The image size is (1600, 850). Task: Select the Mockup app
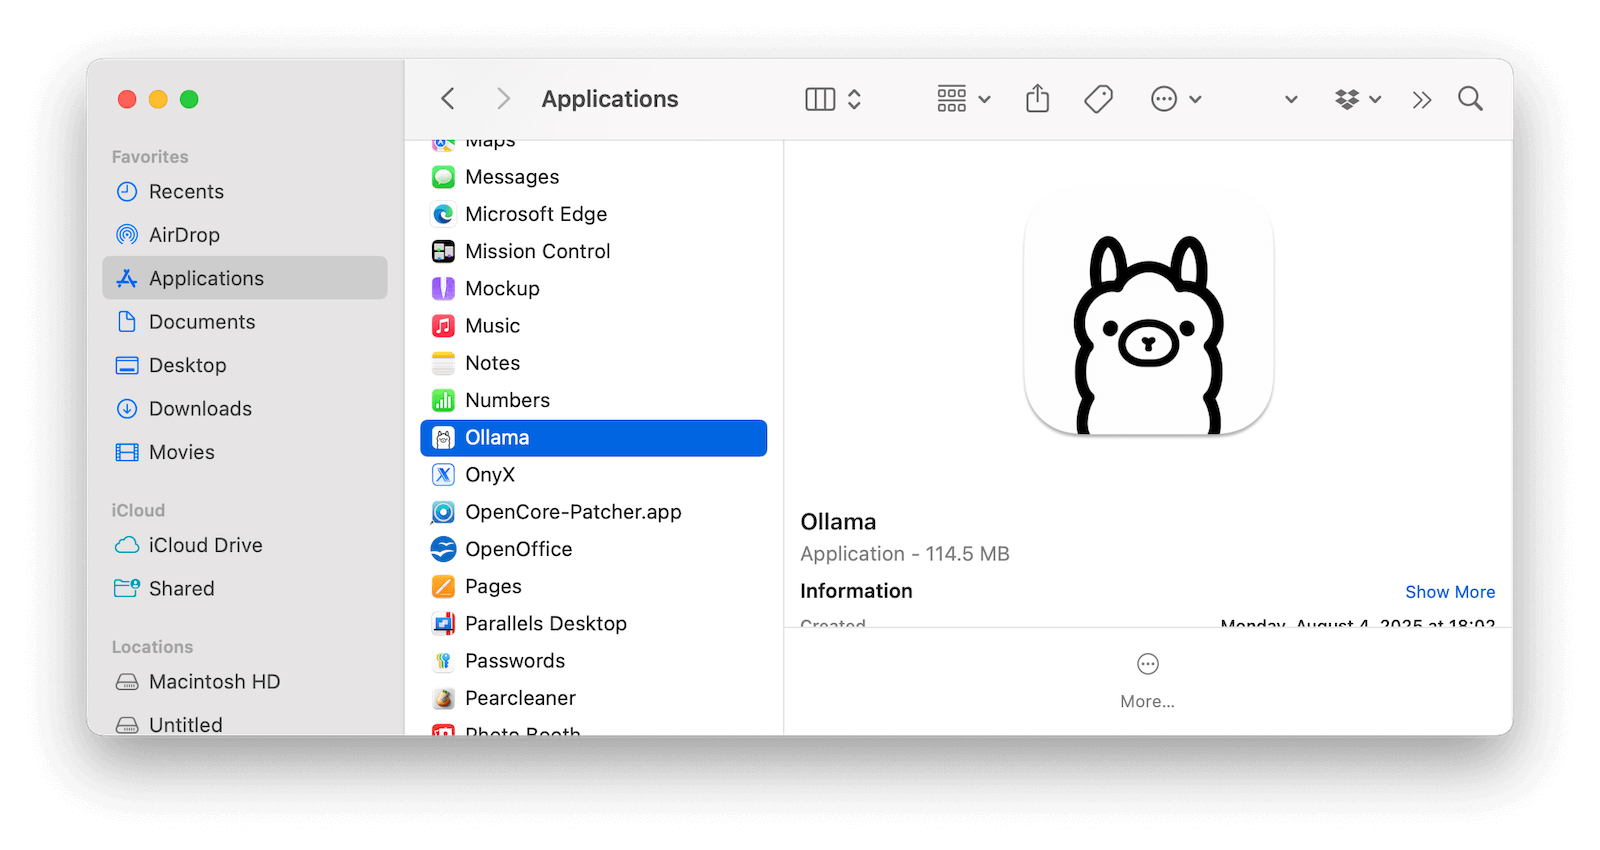pos(594,289)
